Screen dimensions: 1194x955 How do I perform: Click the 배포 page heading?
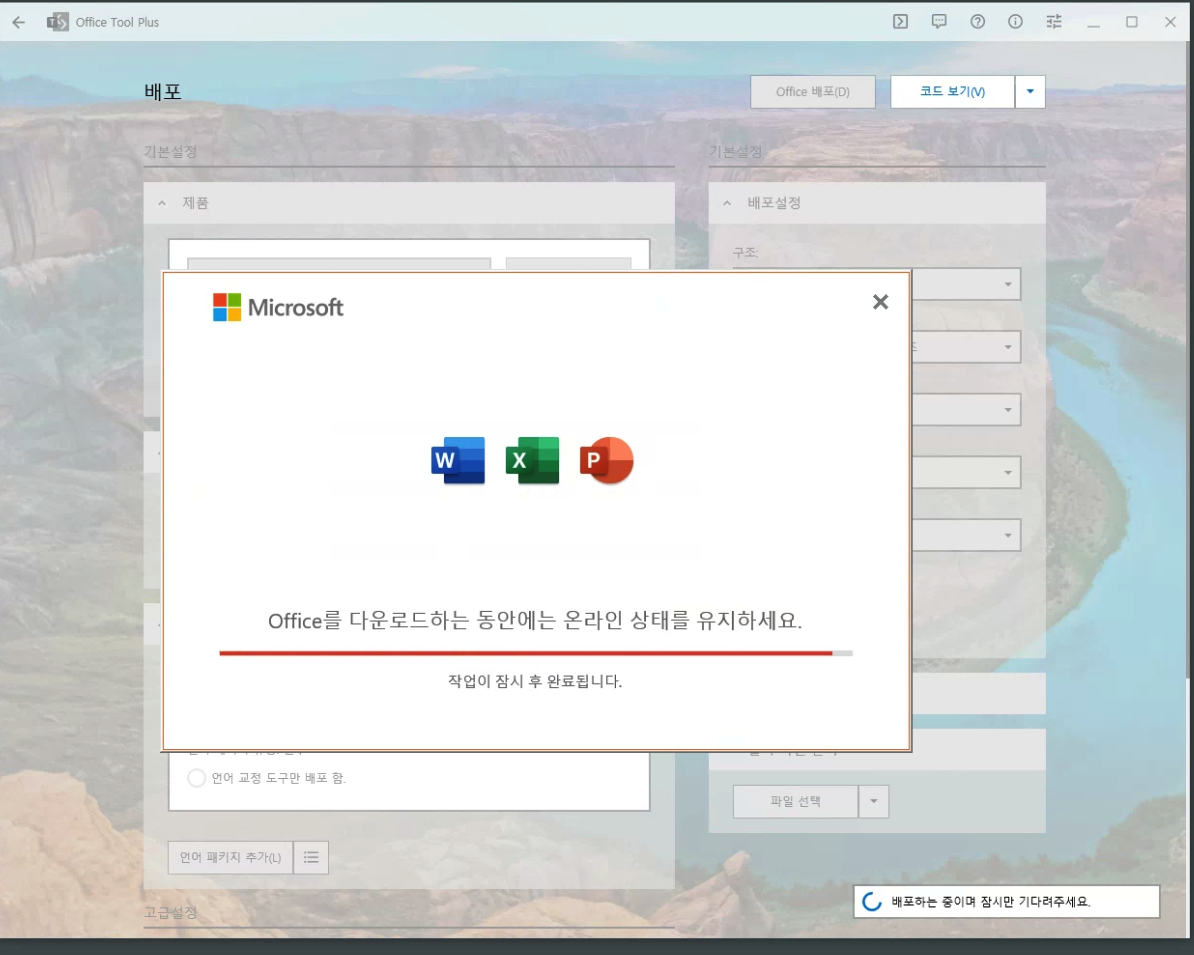coord(163,91)
